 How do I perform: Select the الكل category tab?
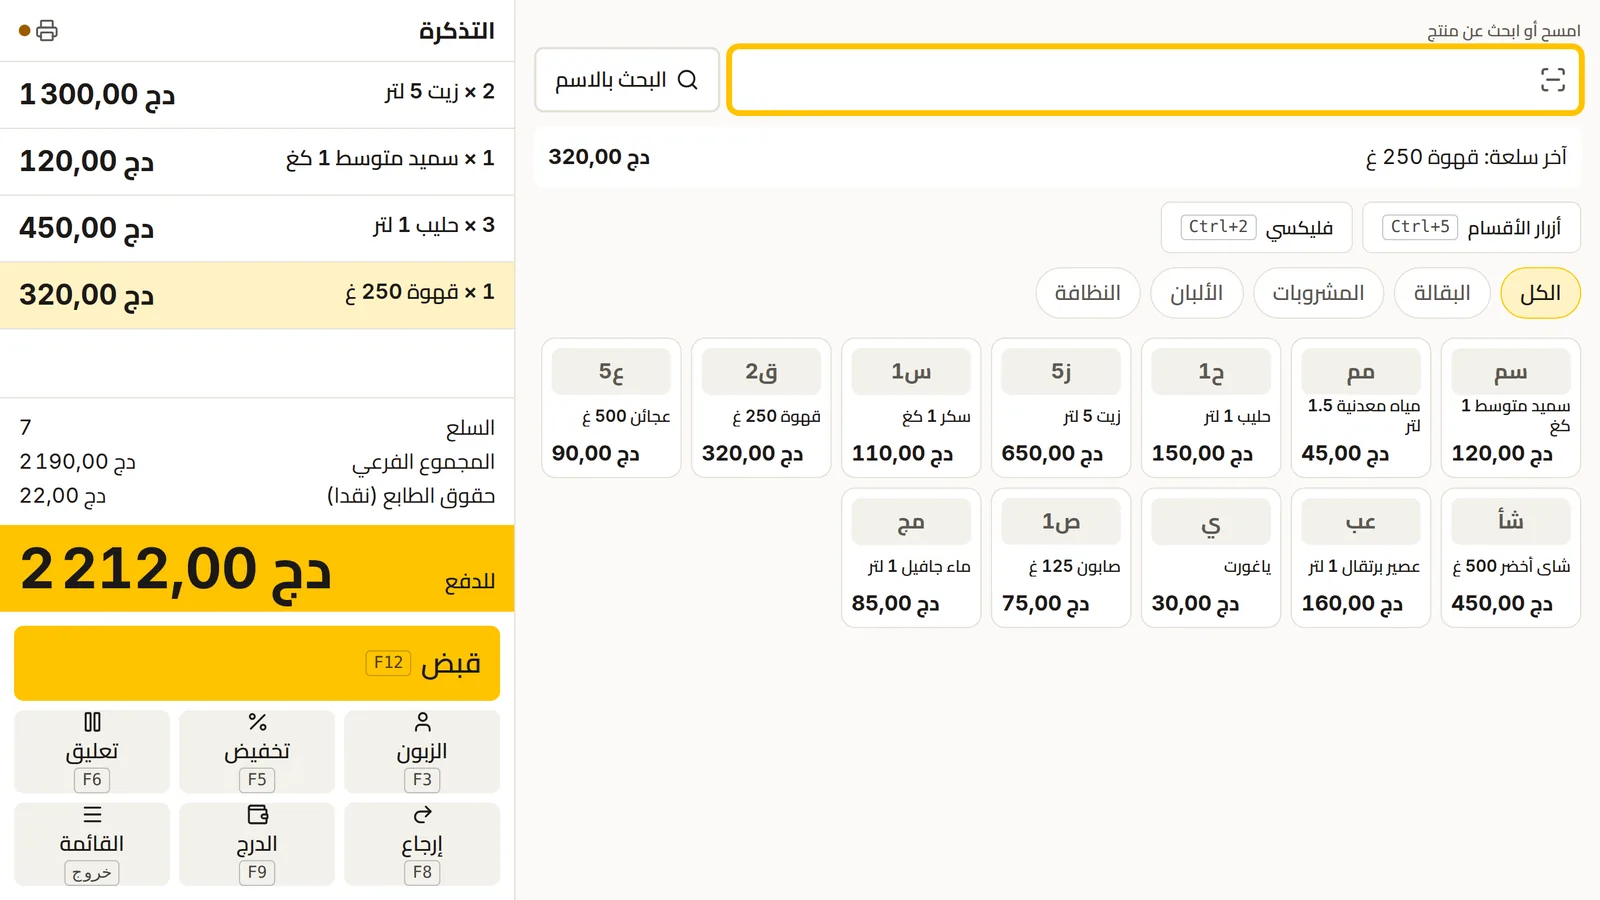1540,293
